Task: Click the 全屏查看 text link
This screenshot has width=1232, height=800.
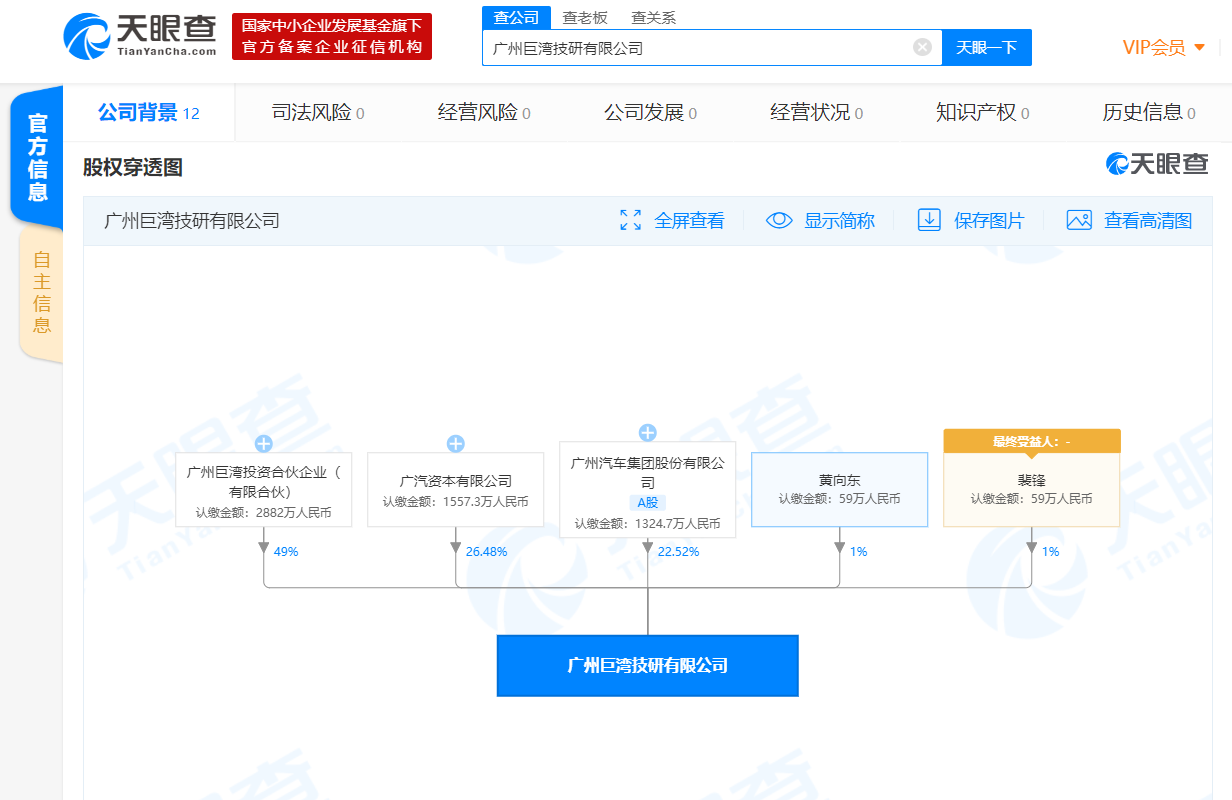Action: coord(689,221)
